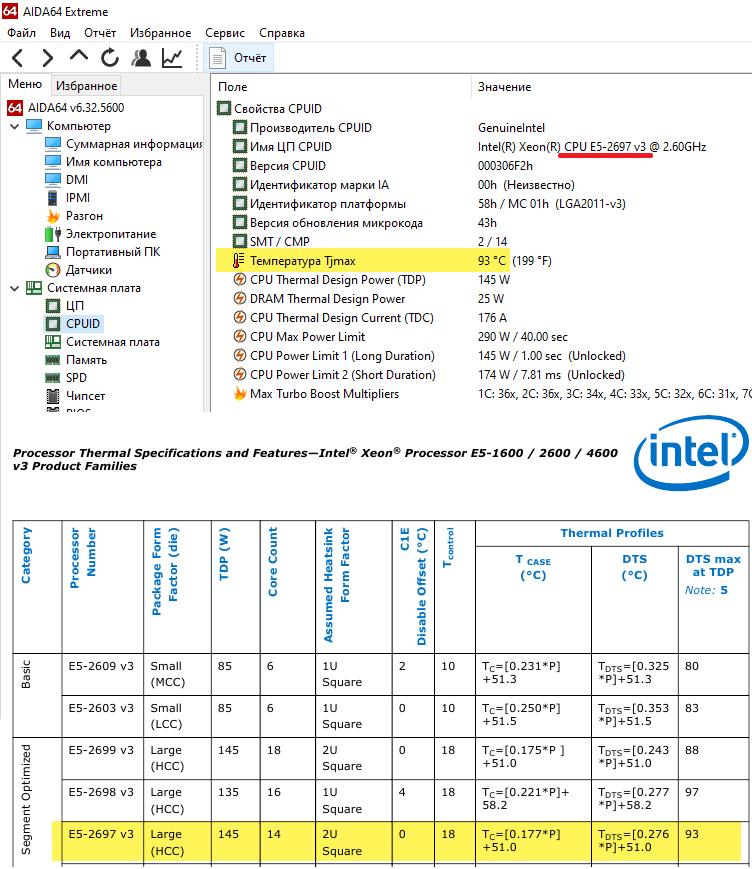Select the Свойства CPUID group row

(x=269, y=109)
